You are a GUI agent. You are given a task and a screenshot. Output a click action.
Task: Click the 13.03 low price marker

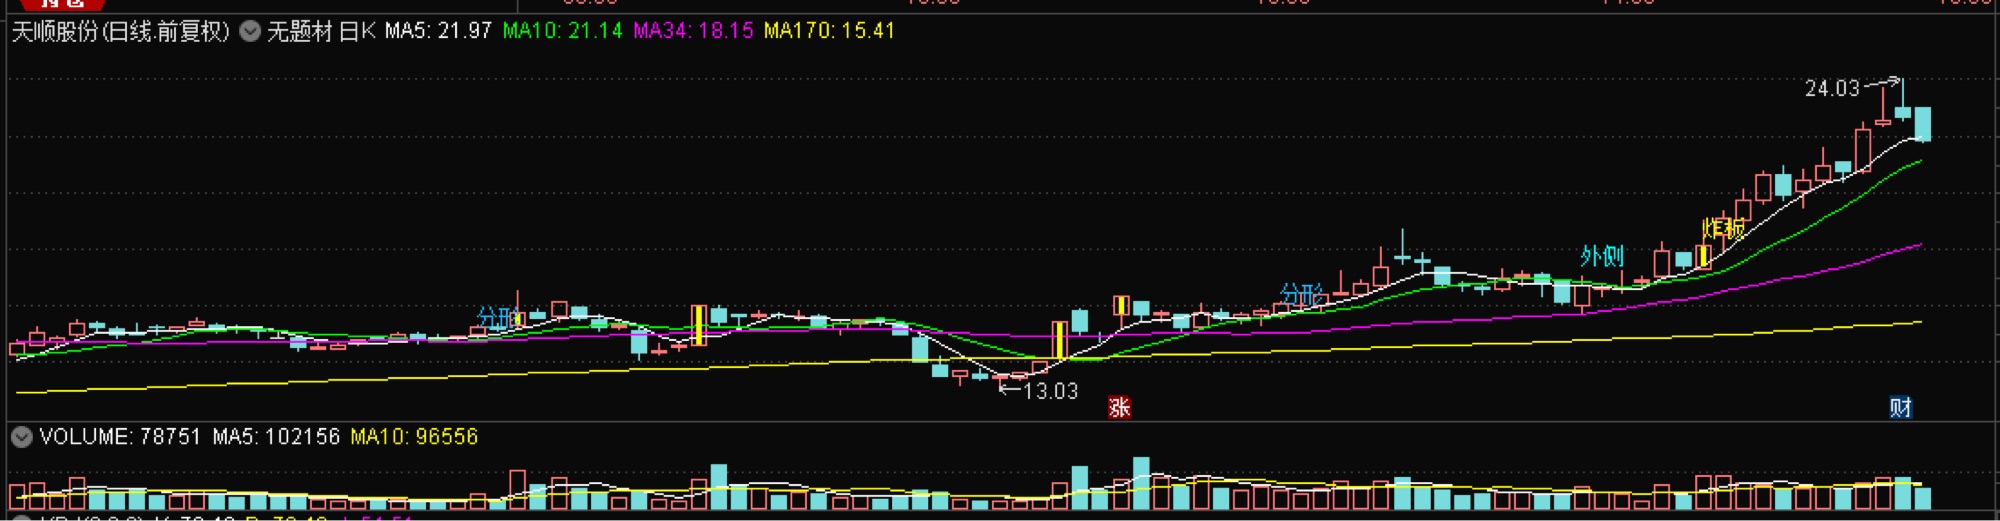1050,391
